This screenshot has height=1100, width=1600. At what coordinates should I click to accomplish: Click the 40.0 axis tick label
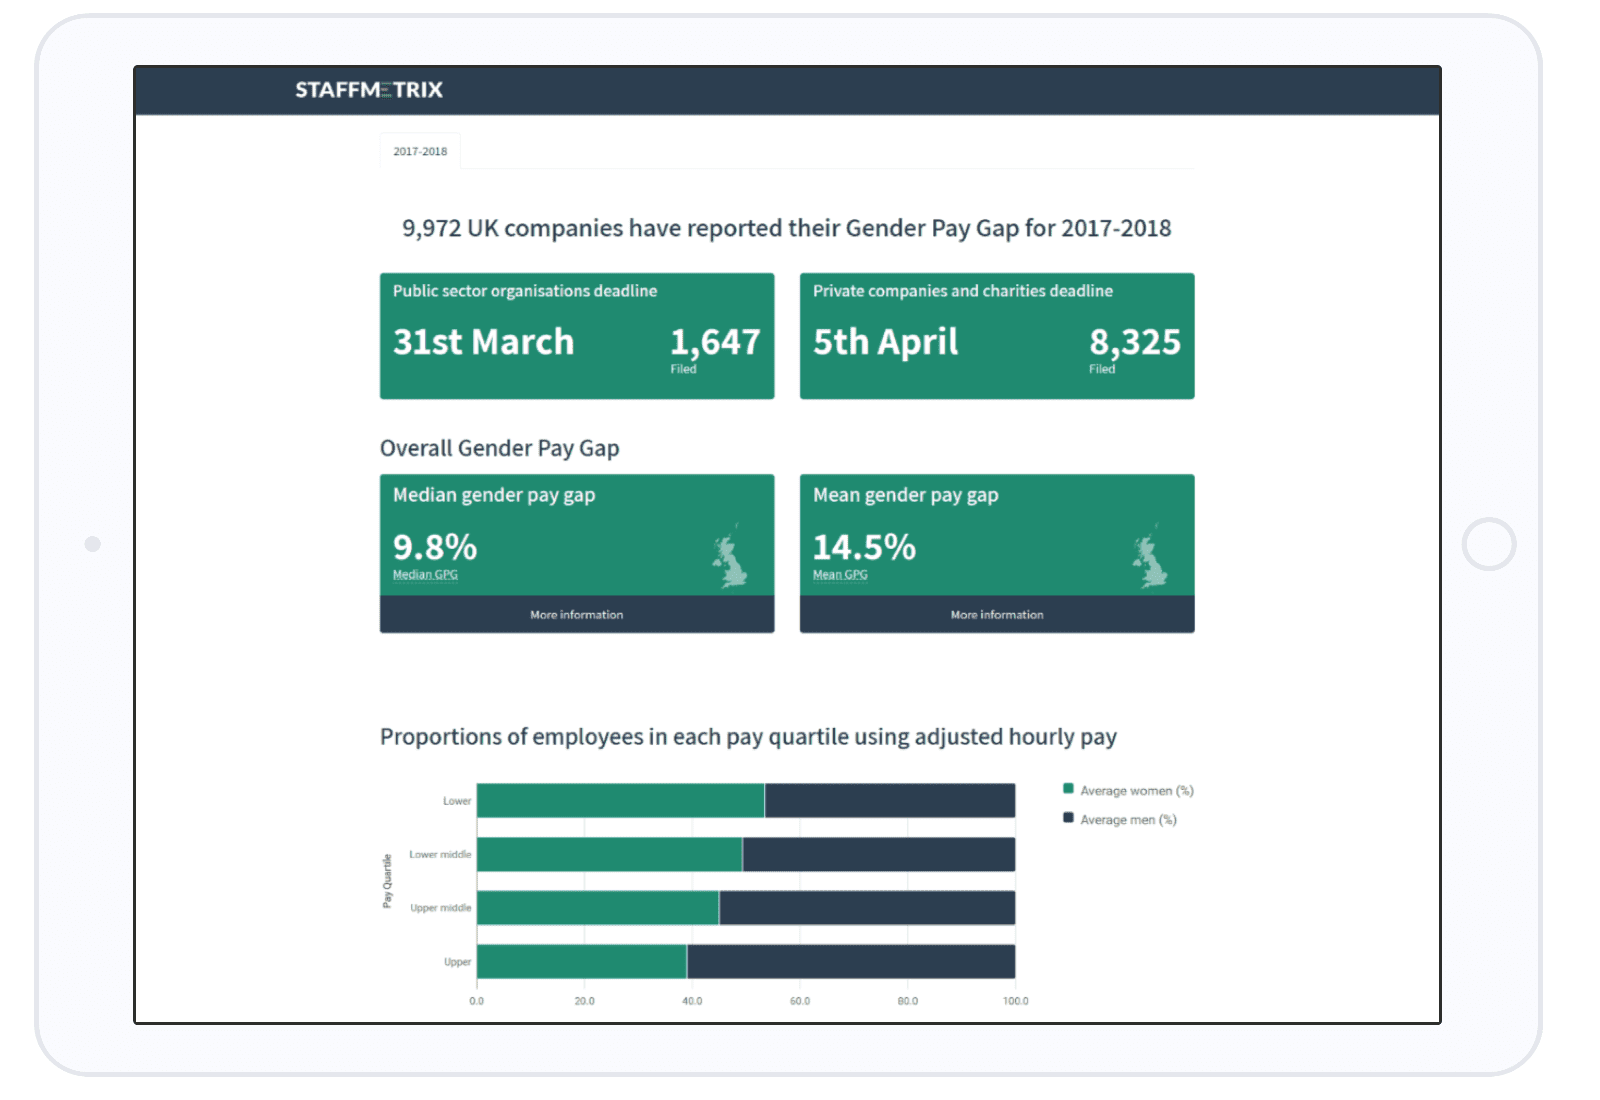pyautogui.click(x=692, y=1001)
